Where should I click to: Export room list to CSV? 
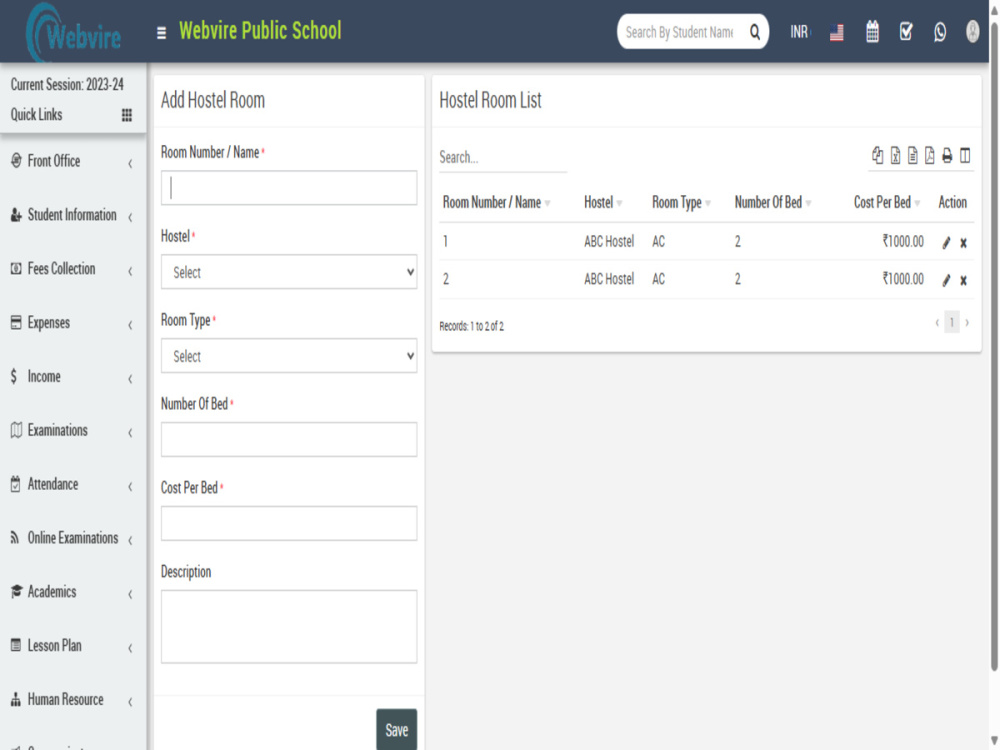(x=913, y=155)
